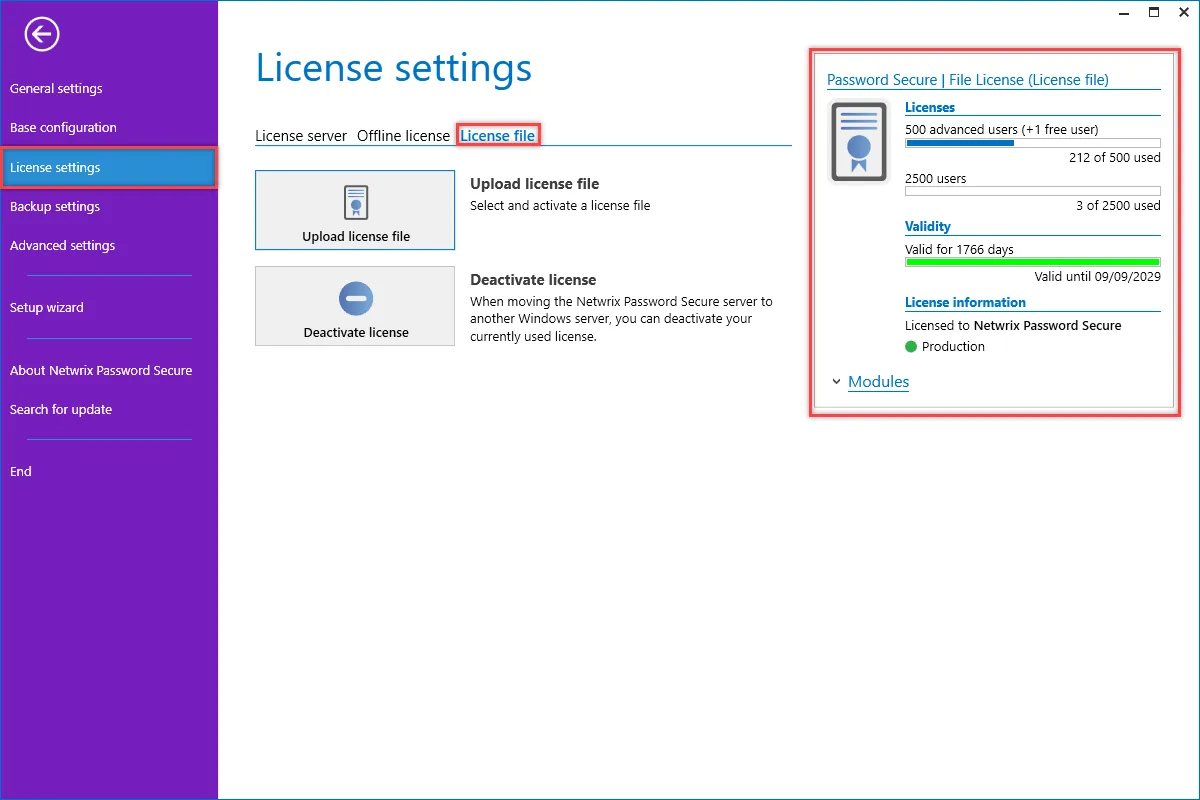Click the bold 'Deactivate license' description heading
Image resolution: width=1200 pixels, height=800 pixels.
(533, 280)
